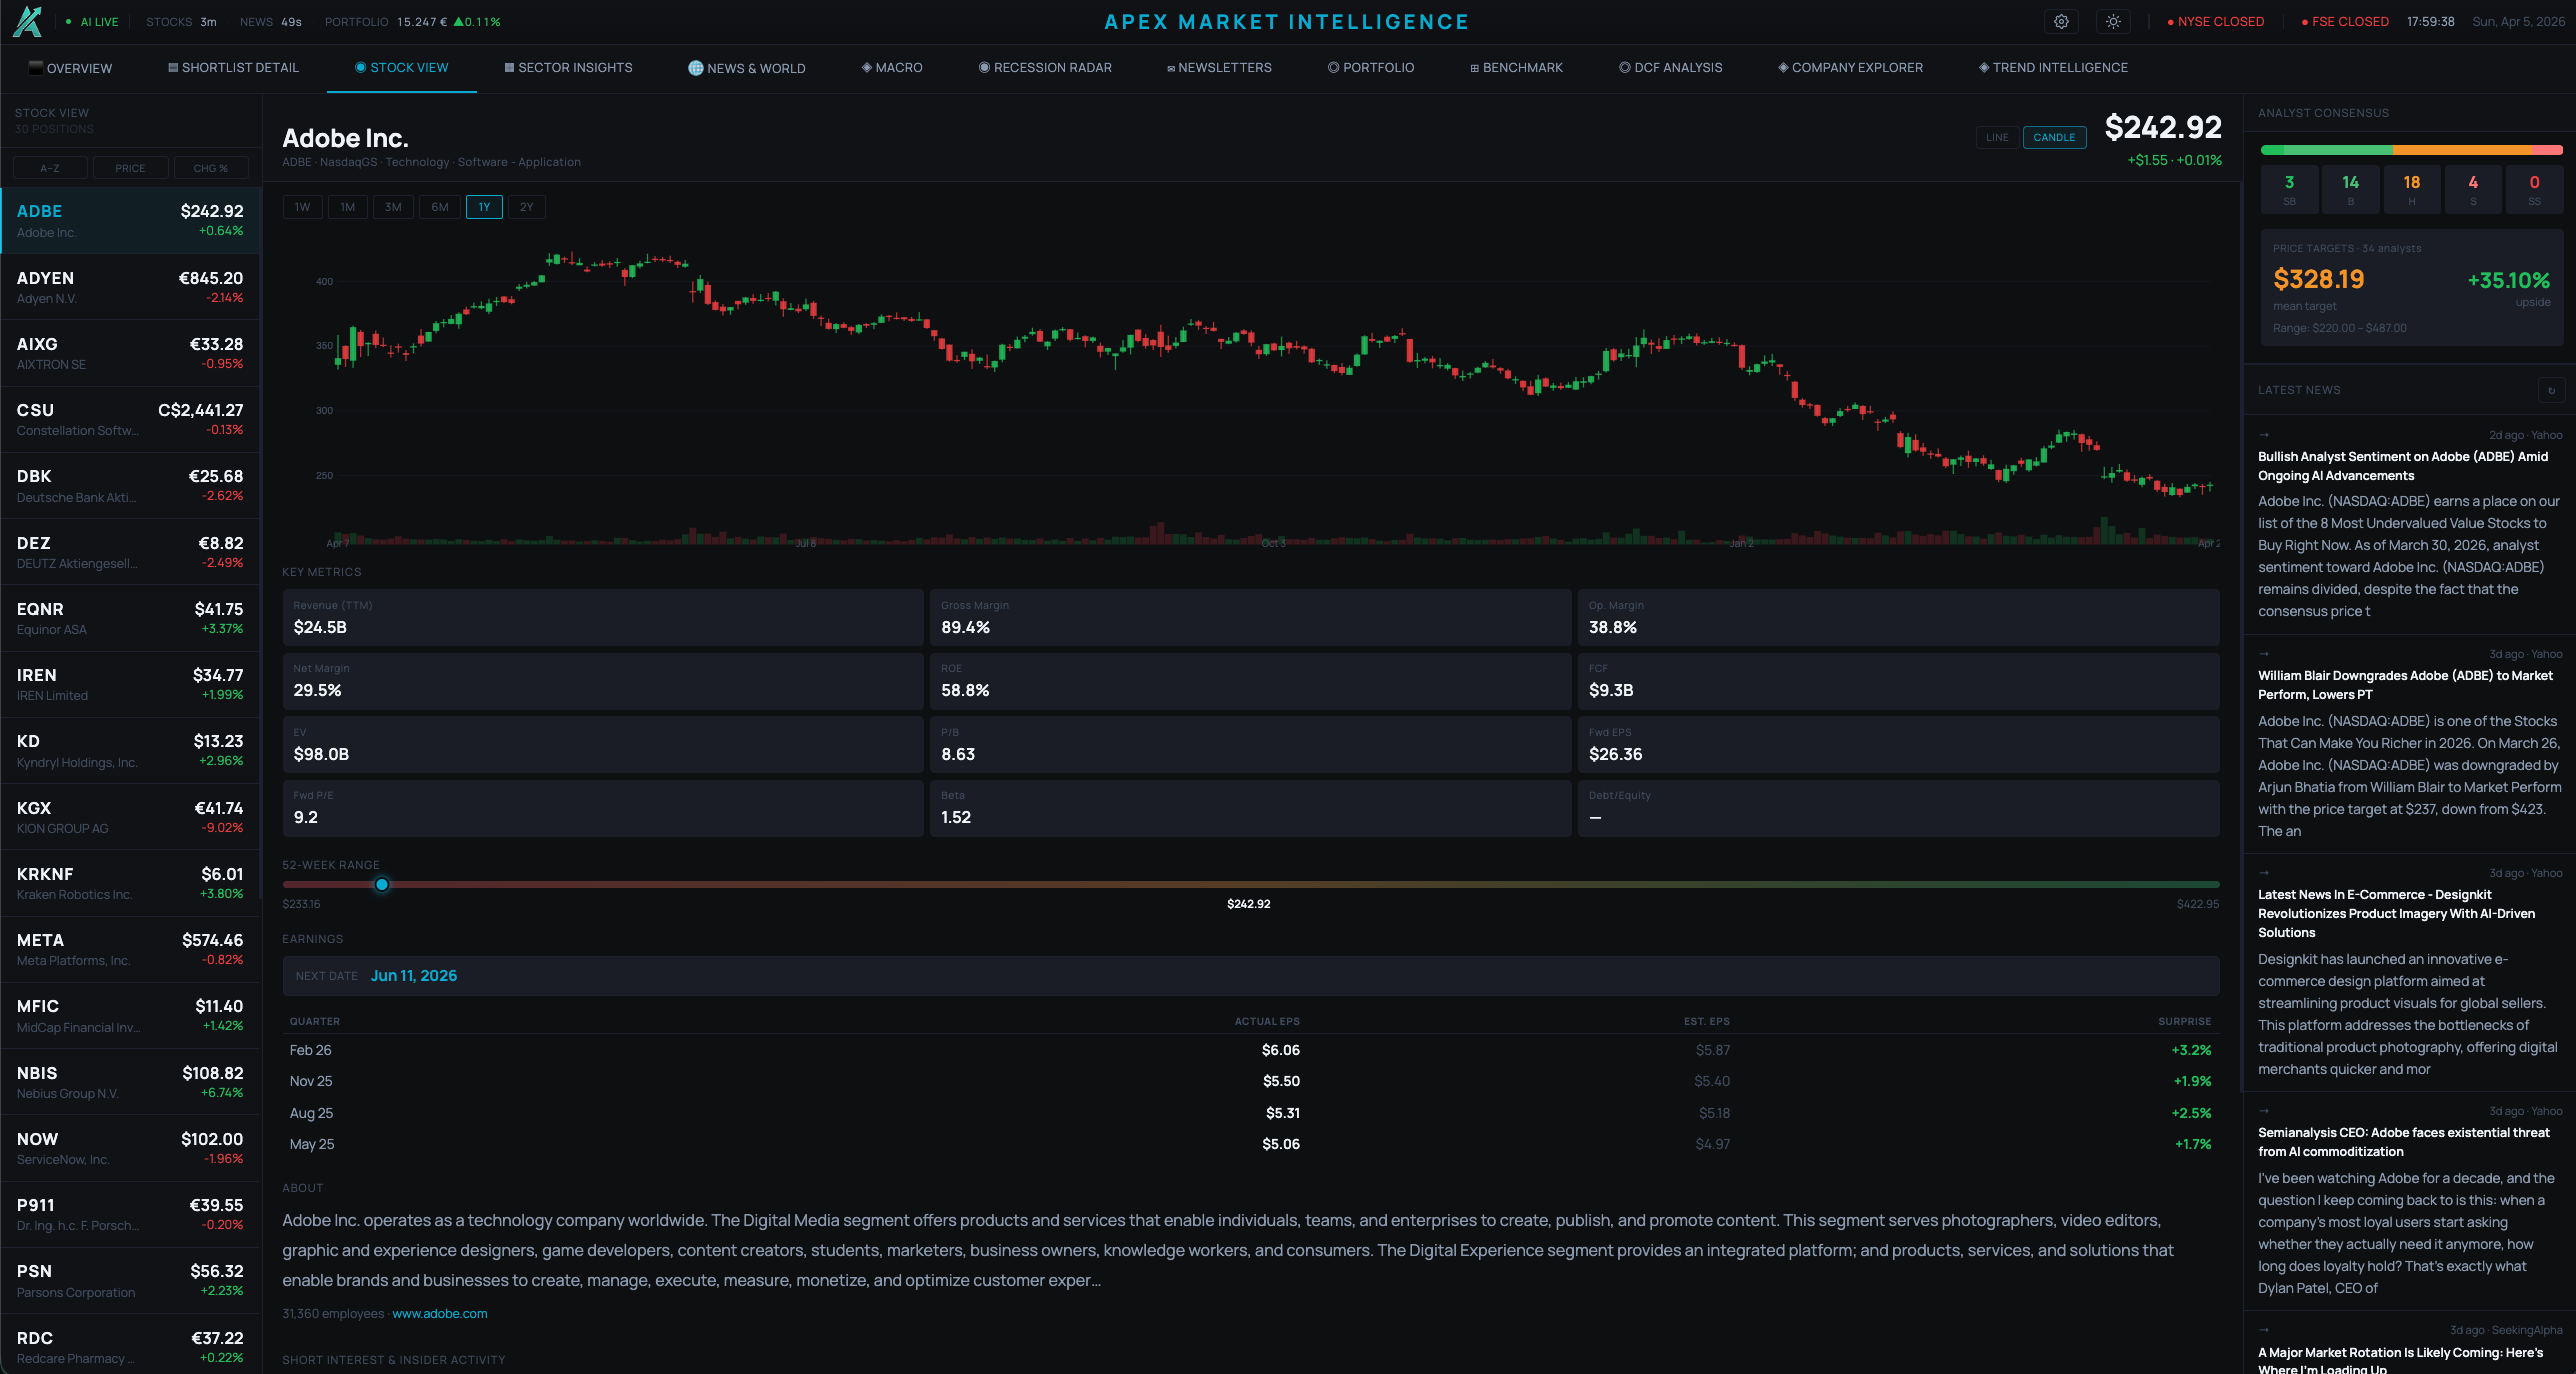The width and height of the screenshot is (2576, 1374).
Task: Open the Sector Insights tab
Action: click(x=568, y=68)
